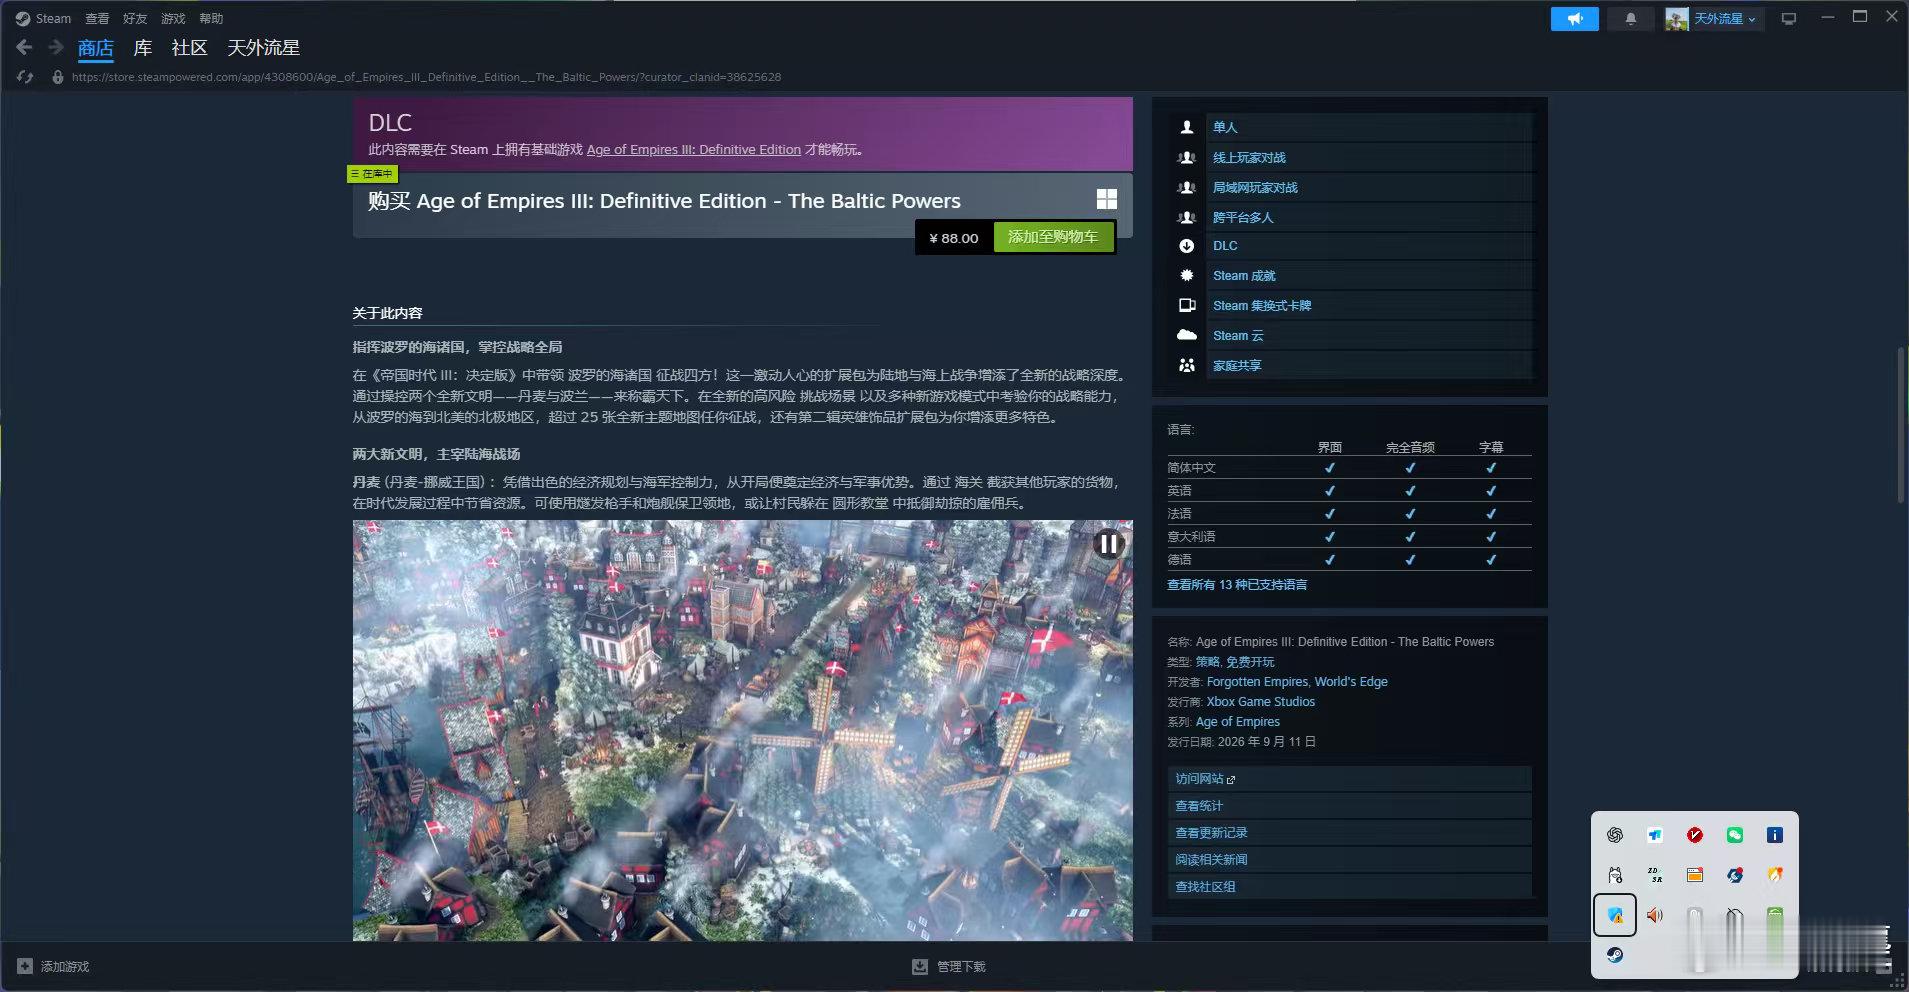Open ChatGPT tray icon
This screenshot has height=992, width=1909.
pyautogui.click(x=1615, y=835)
